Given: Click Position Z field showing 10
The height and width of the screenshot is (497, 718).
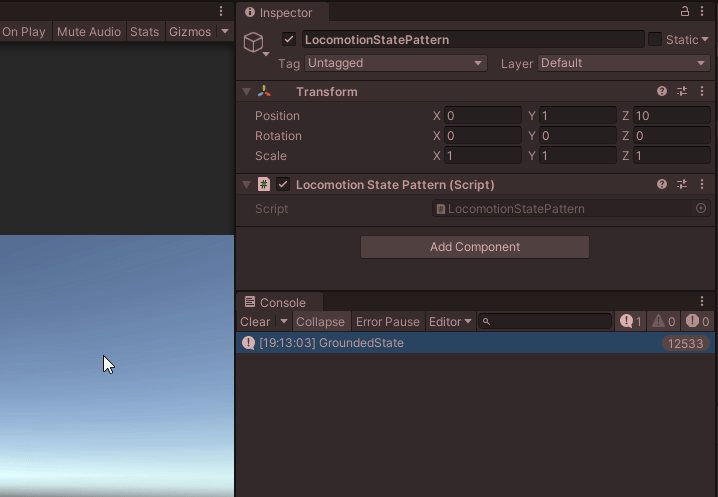Looking at the screenshot, I should pyautogui.click(x=672, y=115).
